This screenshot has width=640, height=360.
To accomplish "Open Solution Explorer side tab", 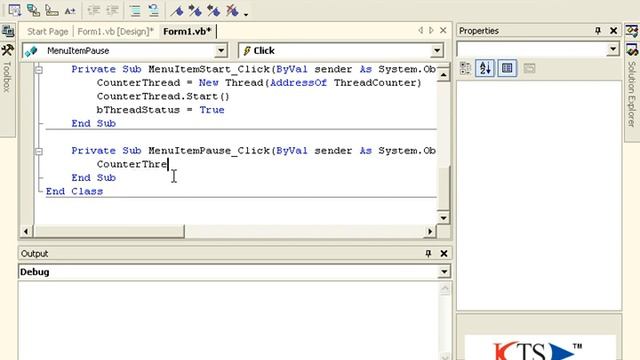I will tap(632, 92).
